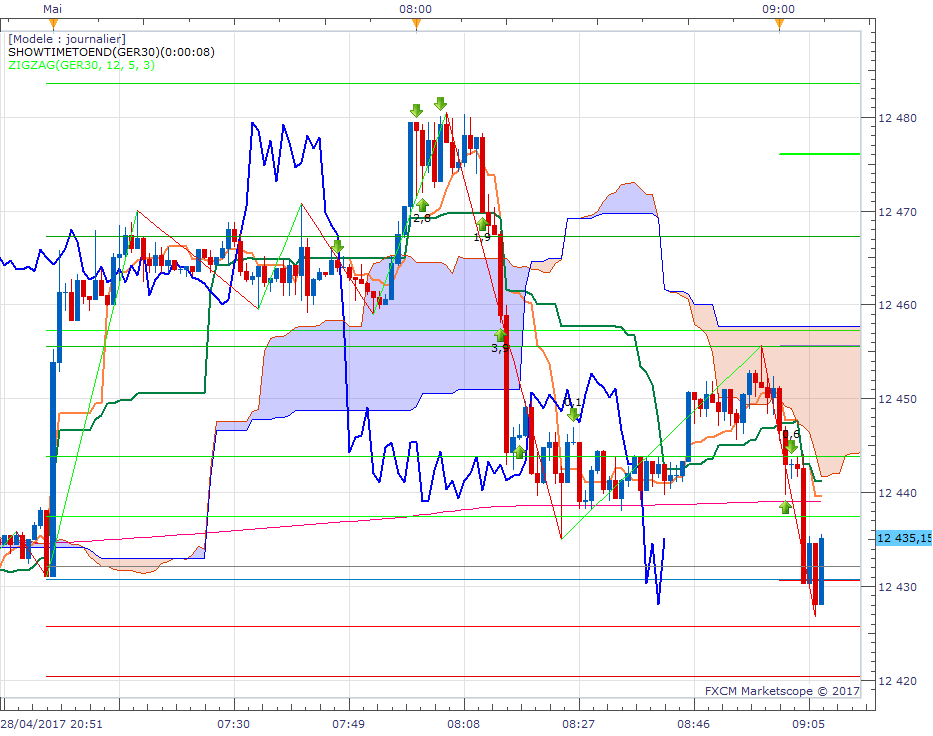
Task: Click the 12 480 price axis label
Action: (x=897, y=118)
